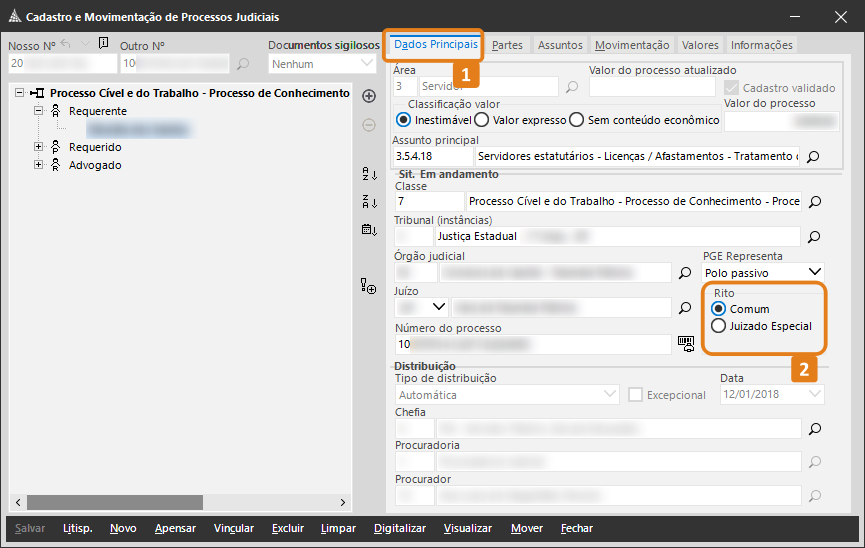Expand the Requerido tree node
Viewport: 865px width, 548px height.
pyautogui.click(x=40, y=147)
